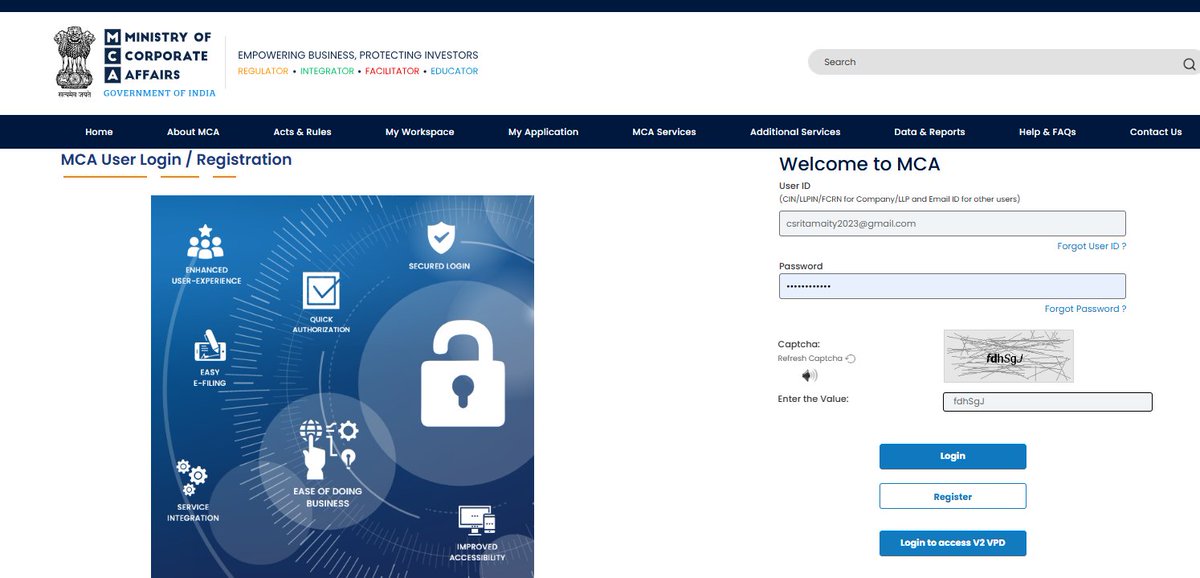Screen dimensions: 1200x578
Task: Open the My Application menu
Action: [543, 132]
